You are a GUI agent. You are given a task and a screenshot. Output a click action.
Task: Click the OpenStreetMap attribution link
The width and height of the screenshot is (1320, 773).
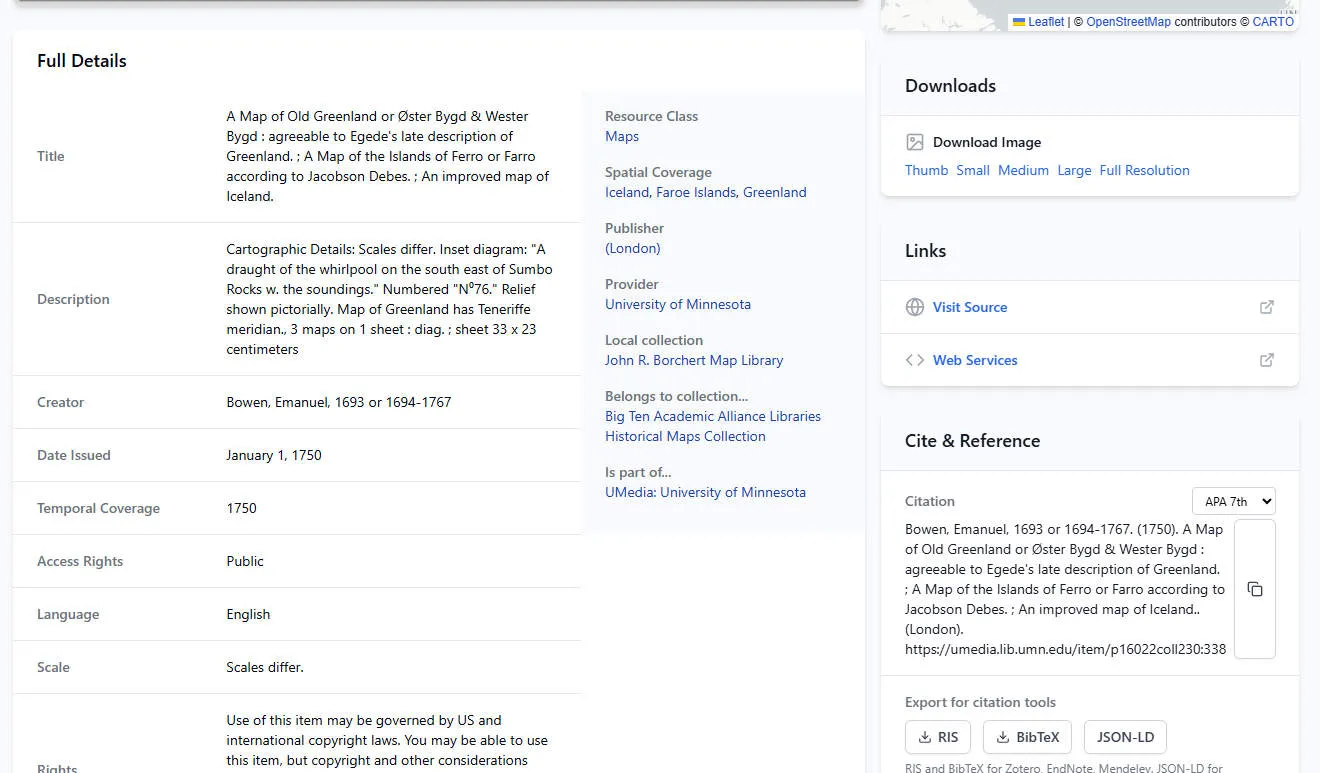coord(1128,21)
